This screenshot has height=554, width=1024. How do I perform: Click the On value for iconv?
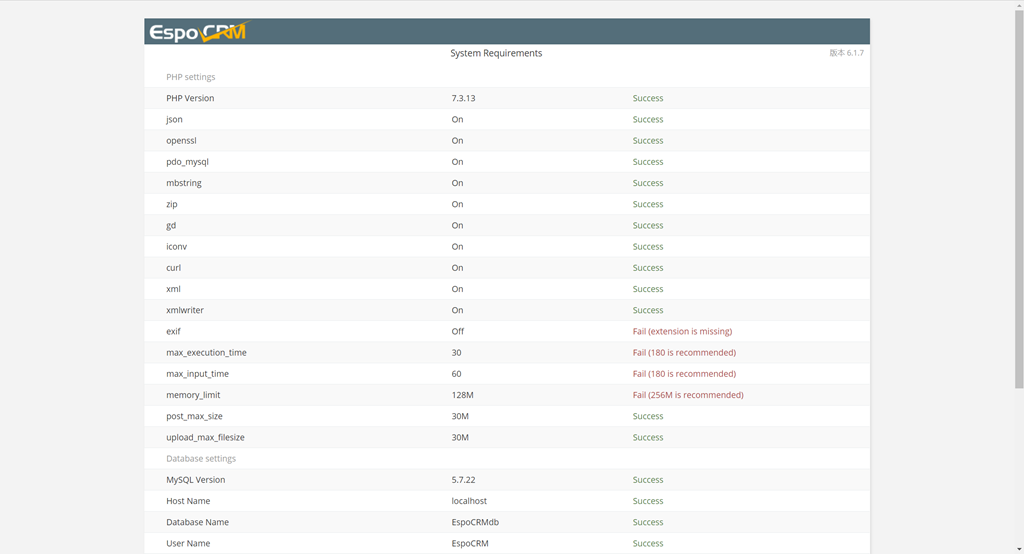457,246
